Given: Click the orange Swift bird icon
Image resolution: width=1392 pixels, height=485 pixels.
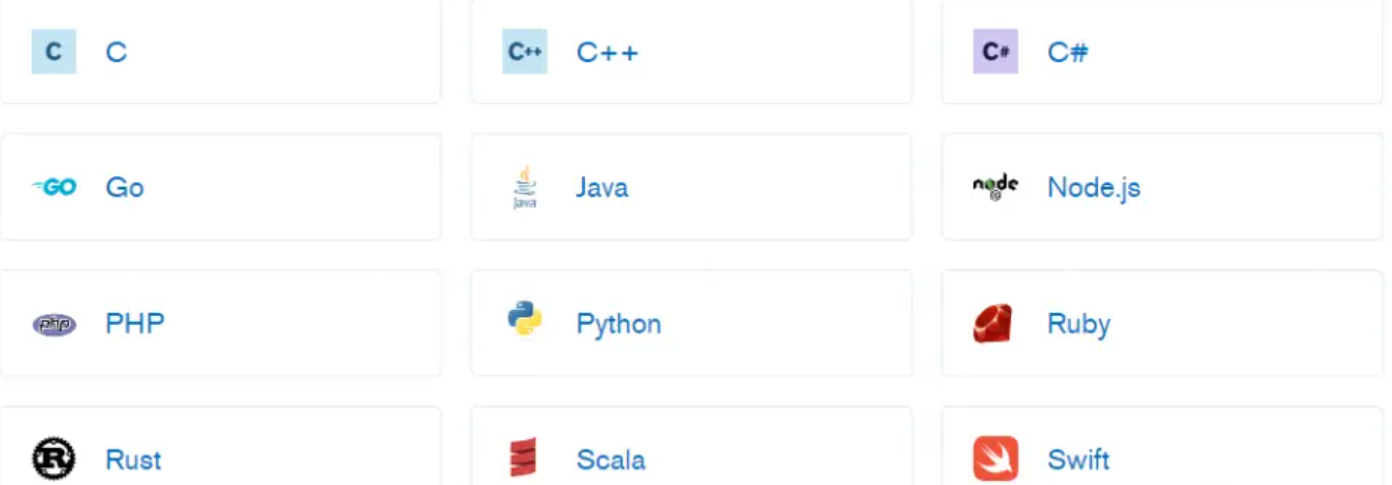Looking at the screenshot, I should coord(995,458).
